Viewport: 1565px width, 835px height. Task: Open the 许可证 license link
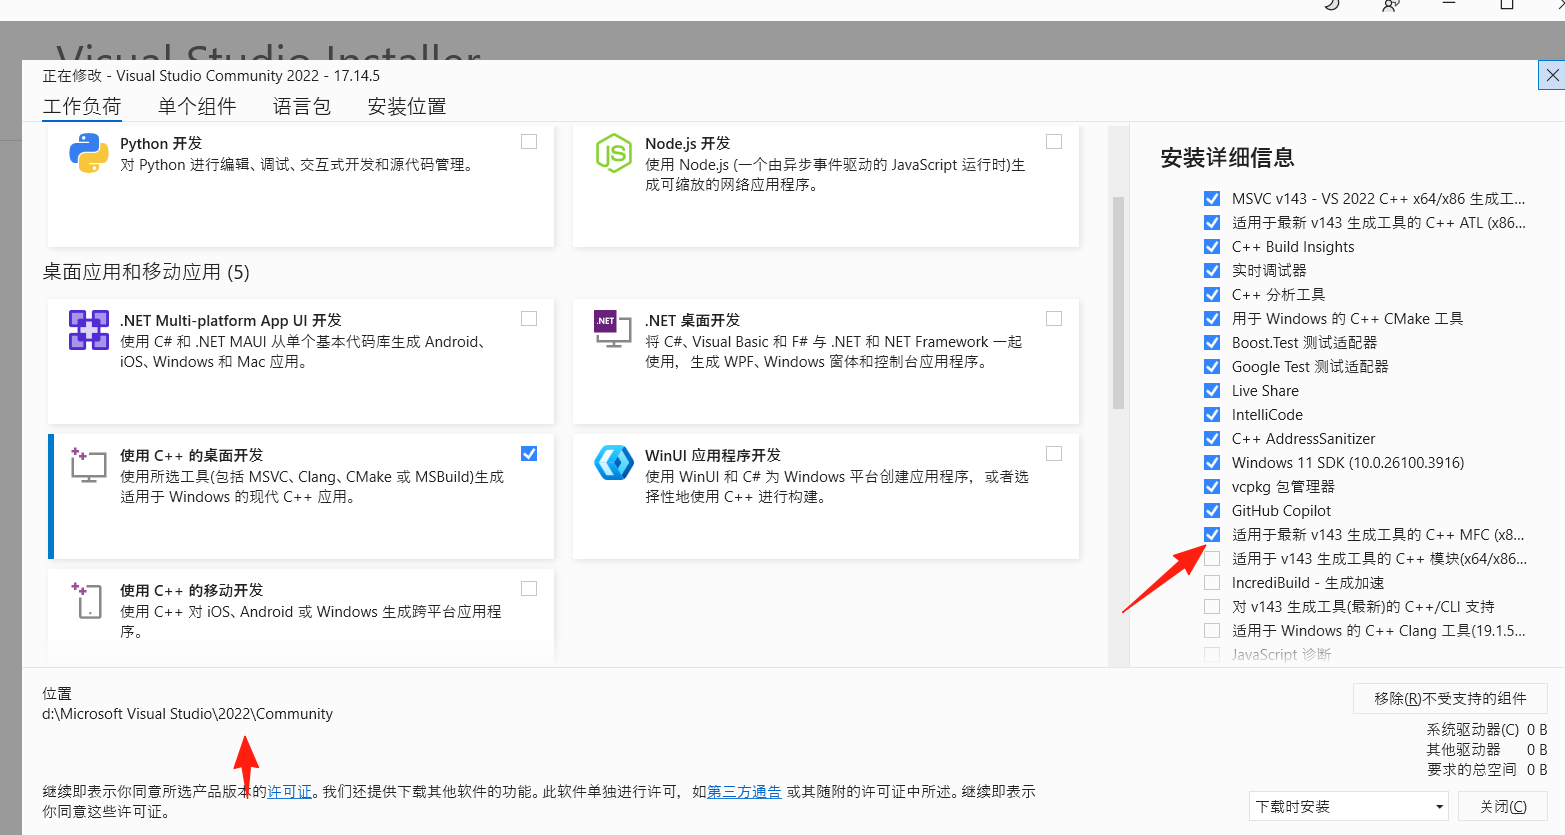click(x=290, y=792)
